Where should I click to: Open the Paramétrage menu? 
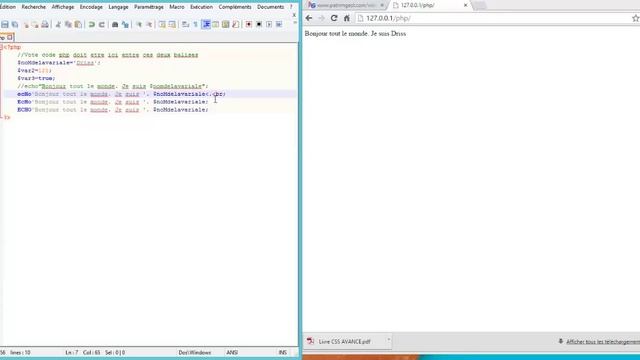[149, 7]
